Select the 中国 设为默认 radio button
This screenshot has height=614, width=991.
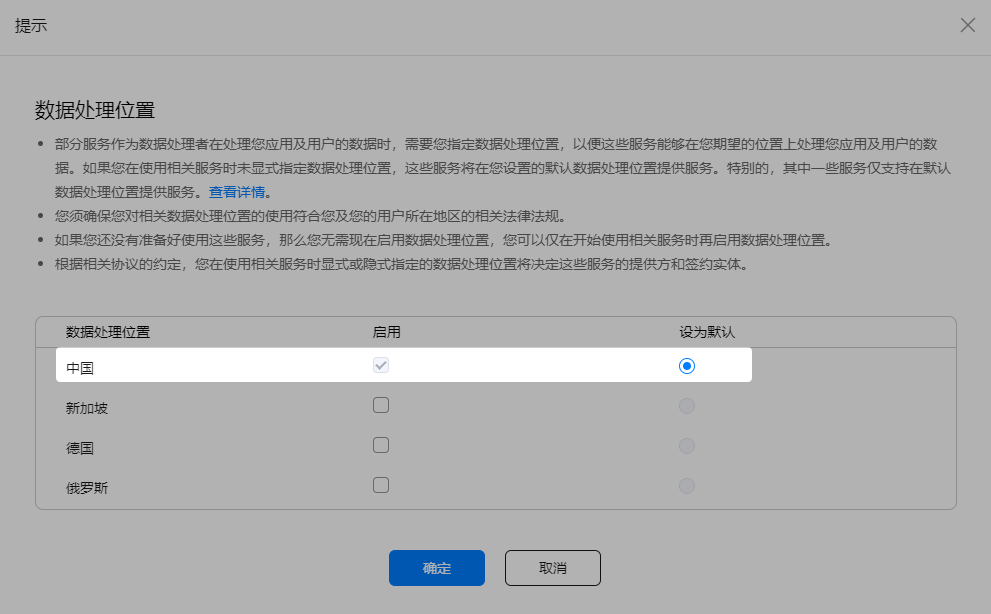[x=686, y=366]
